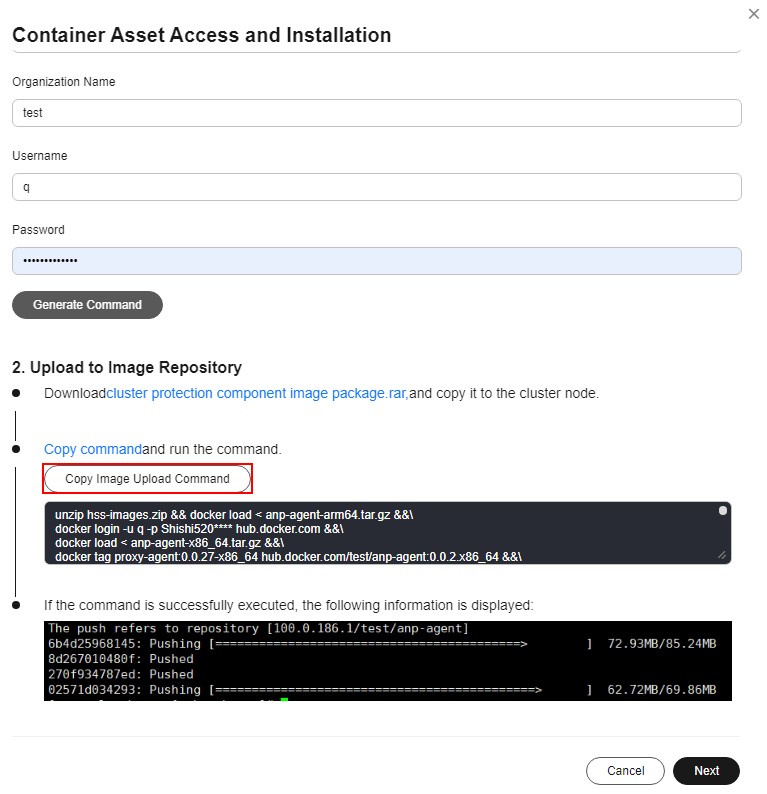Image resolution: width=767 pixels, height=794 pixels.
Task: Focus the Username input field
Action: pyautogui.click(x=377, y=187)
